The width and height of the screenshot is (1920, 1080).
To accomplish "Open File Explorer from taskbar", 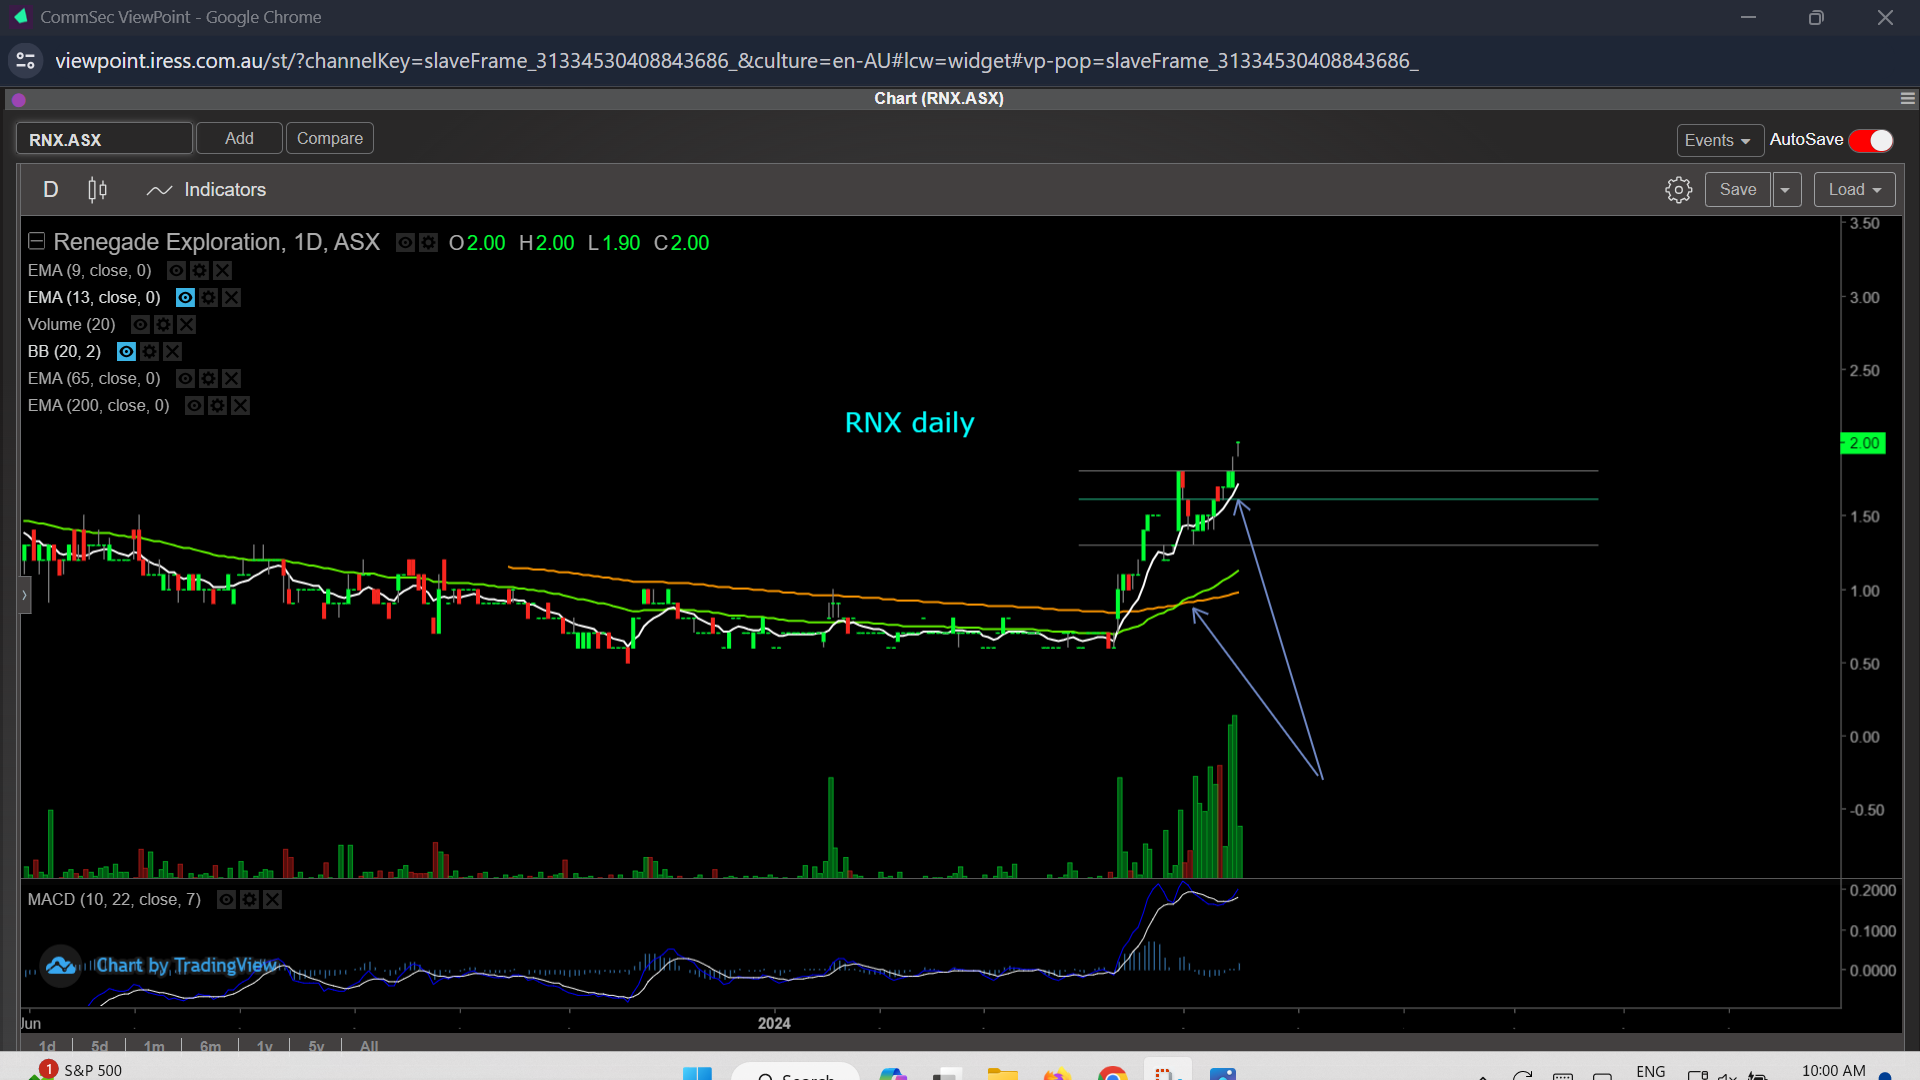I will point(1002,1074).
